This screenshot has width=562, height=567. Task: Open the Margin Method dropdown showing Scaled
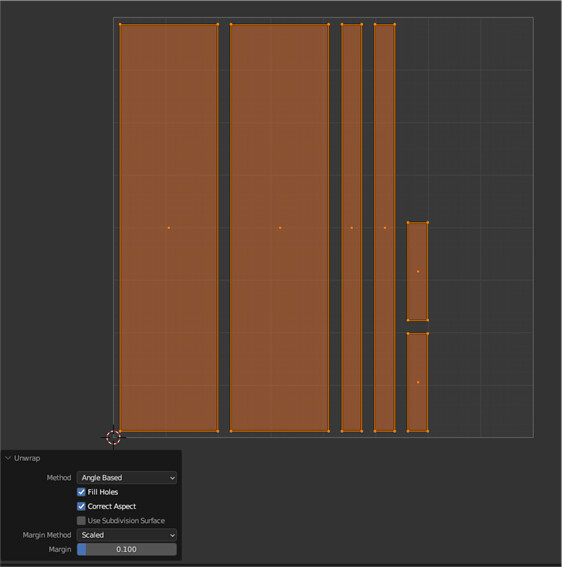[x=127, y=535]
